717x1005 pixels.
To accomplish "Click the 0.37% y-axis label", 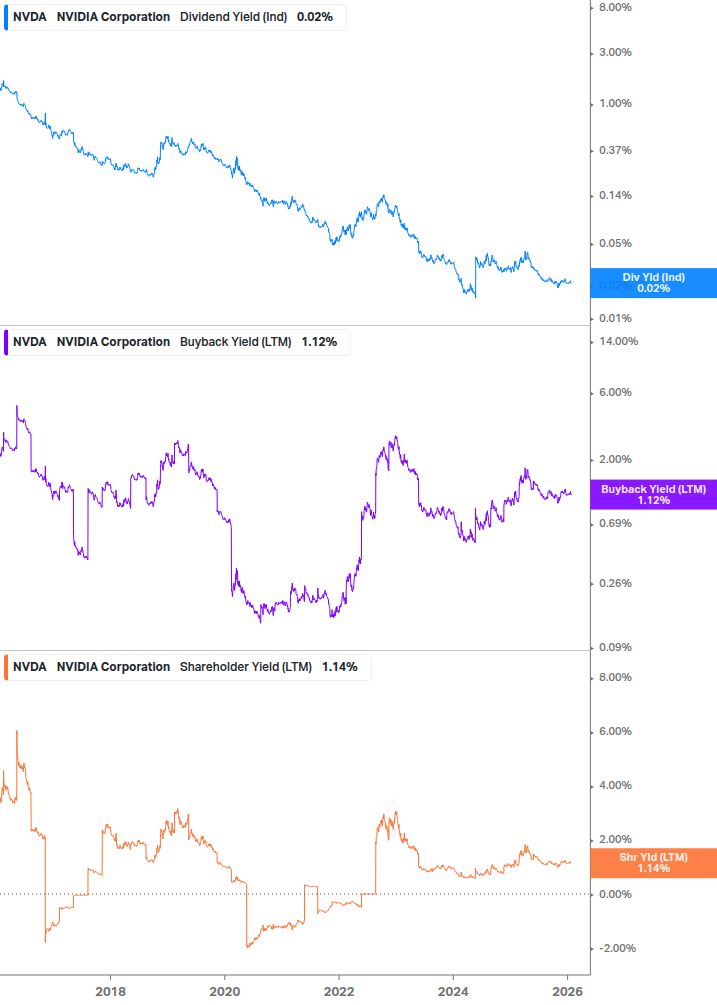I will 615,150.
